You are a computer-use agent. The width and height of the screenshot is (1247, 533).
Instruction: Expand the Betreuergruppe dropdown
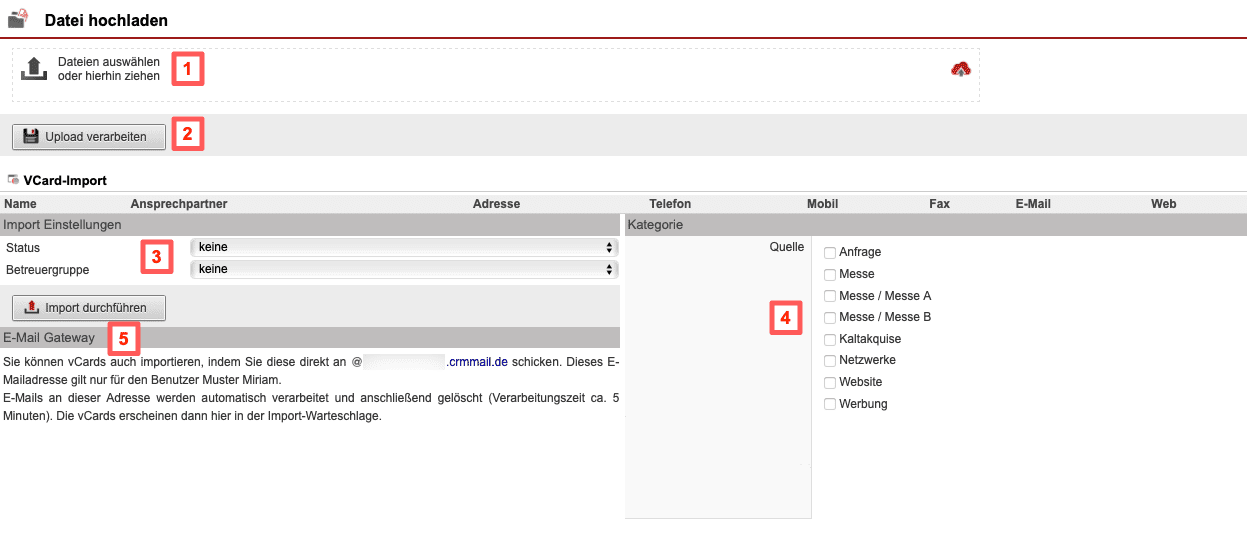click(x=404, y=269)
